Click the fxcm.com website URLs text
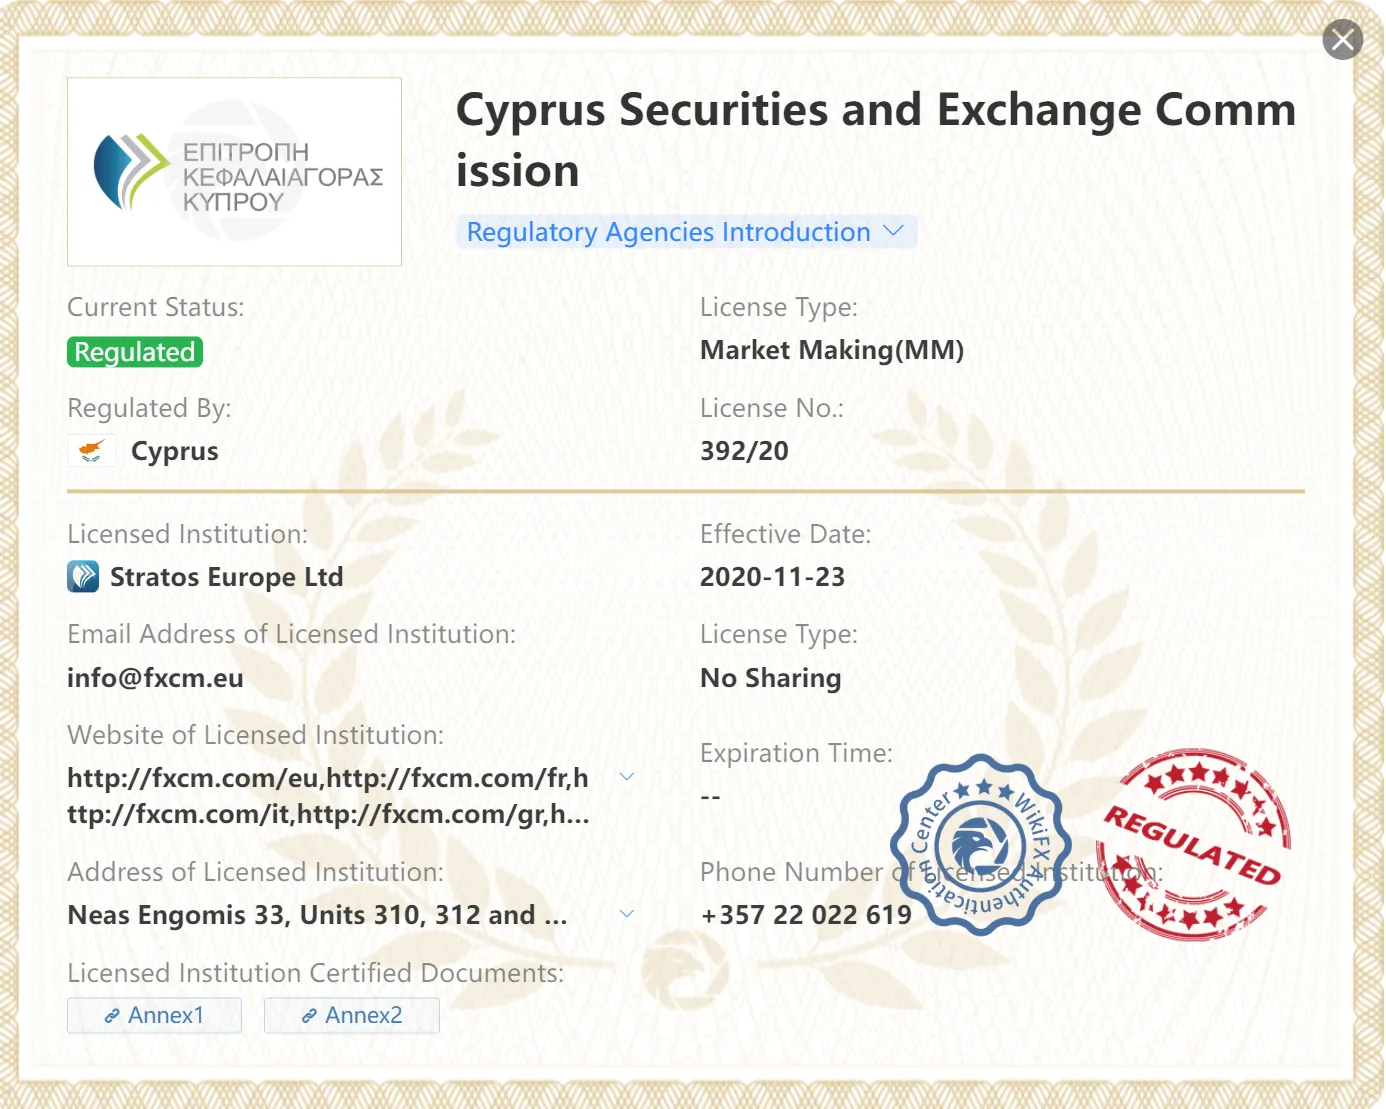1386x1109 pixels. click(x=328, y=796)
